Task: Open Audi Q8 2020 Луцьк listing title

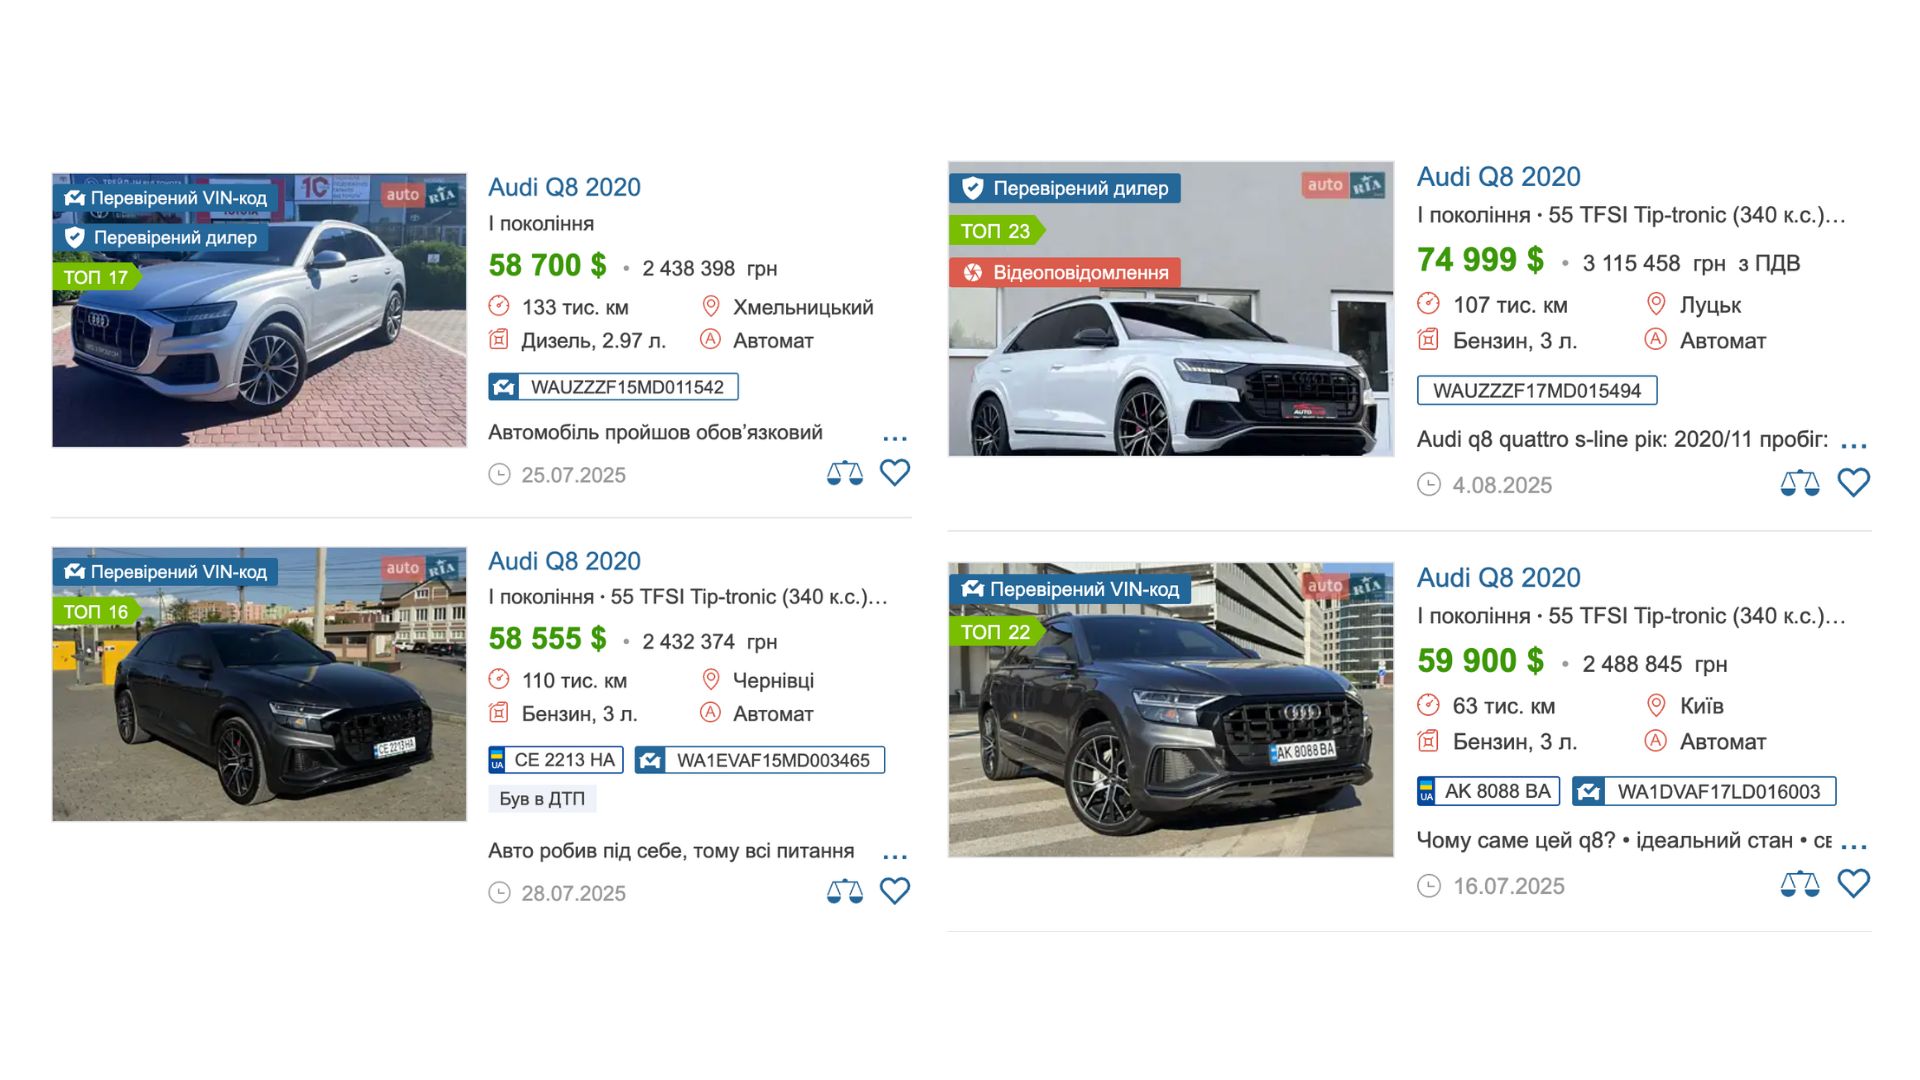Action: tap(1498, 177)
